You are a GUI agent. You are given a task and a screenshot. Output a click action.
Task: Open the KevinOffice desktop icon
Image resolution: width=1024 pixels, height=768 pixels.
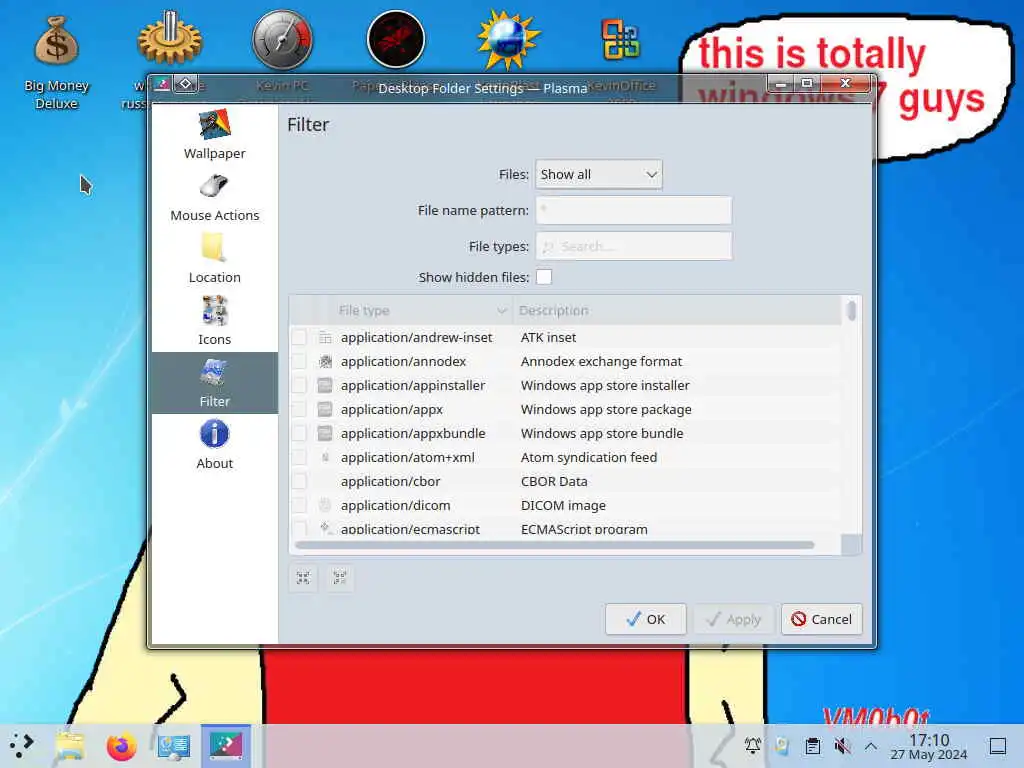621,39
